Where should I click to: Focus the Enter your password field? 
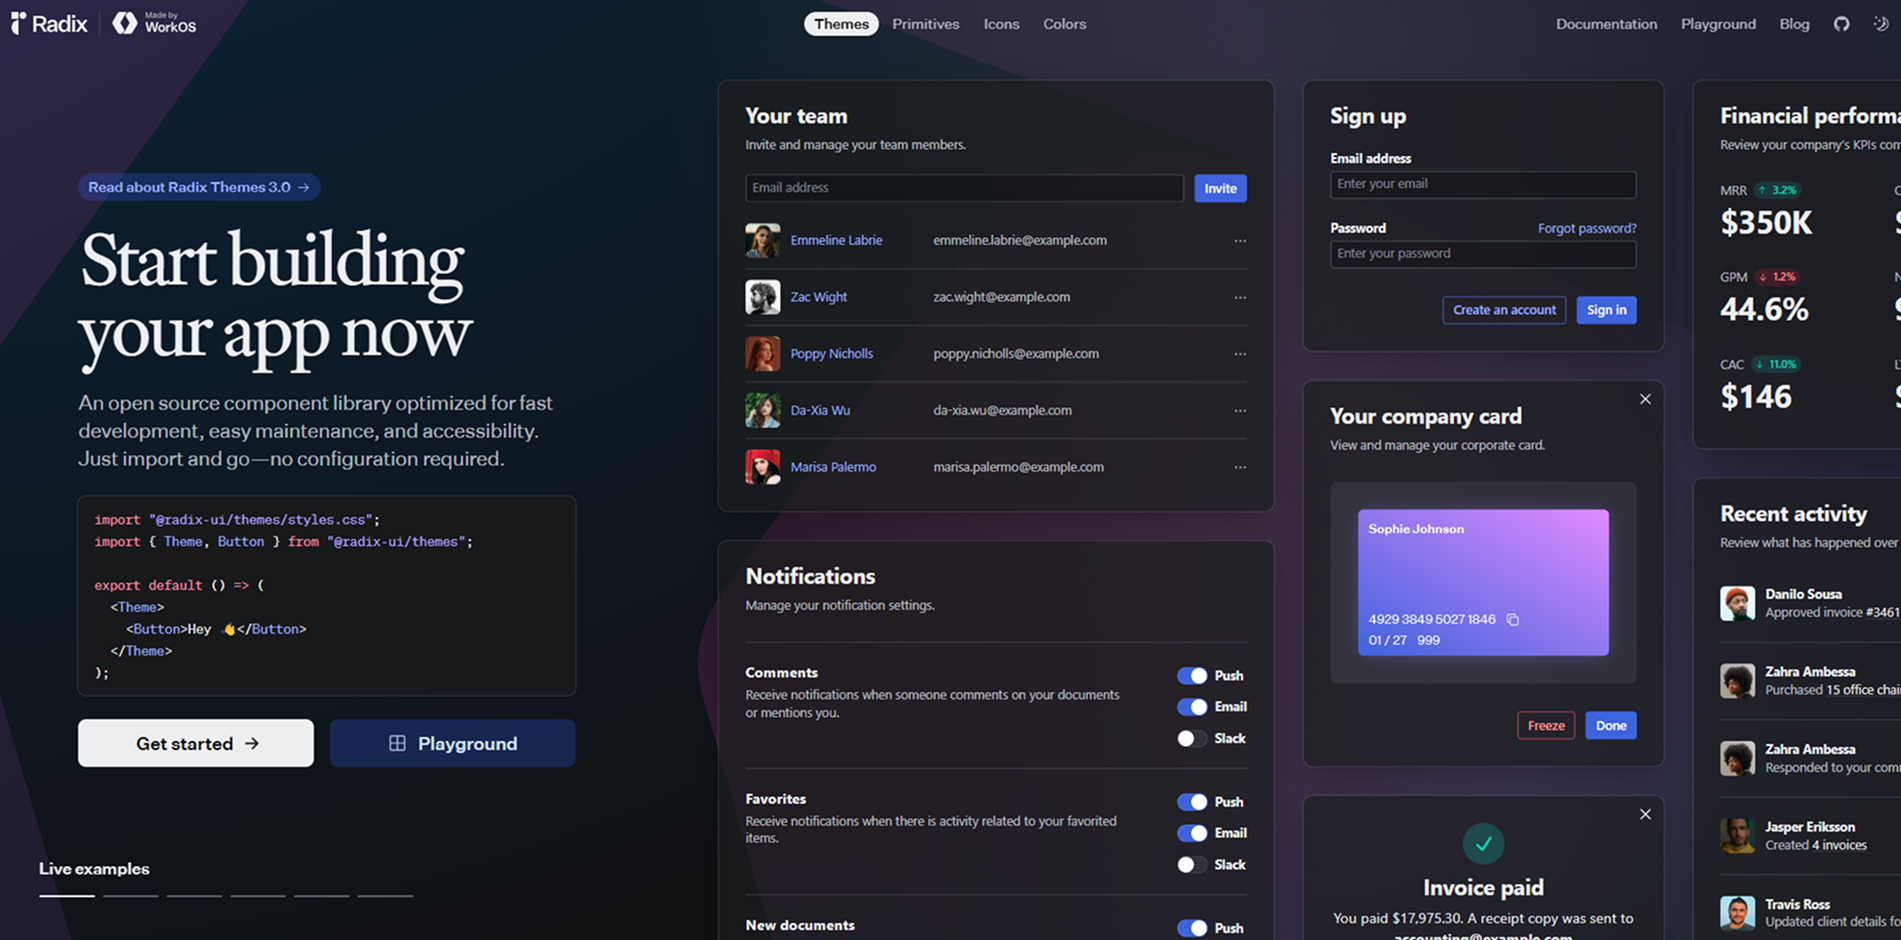click(1483, 254)
